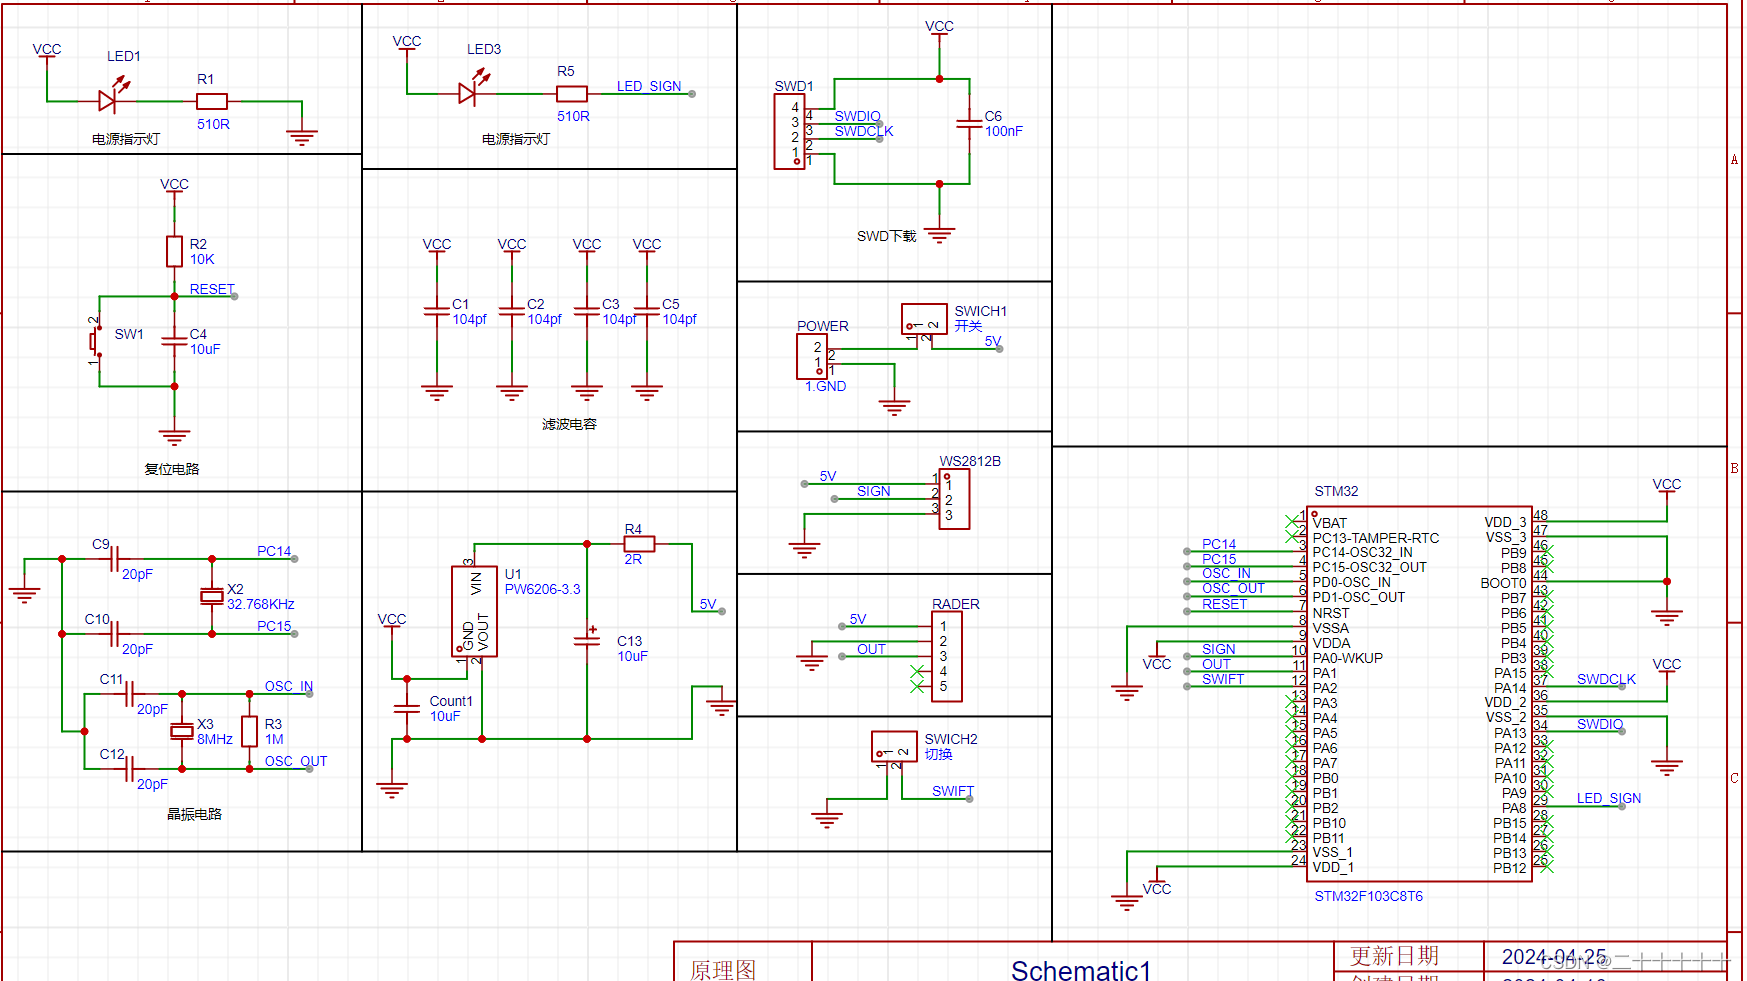Select the STM32F103C8T6 chip body
The image size is (1747, 981).
point(1419,694)
